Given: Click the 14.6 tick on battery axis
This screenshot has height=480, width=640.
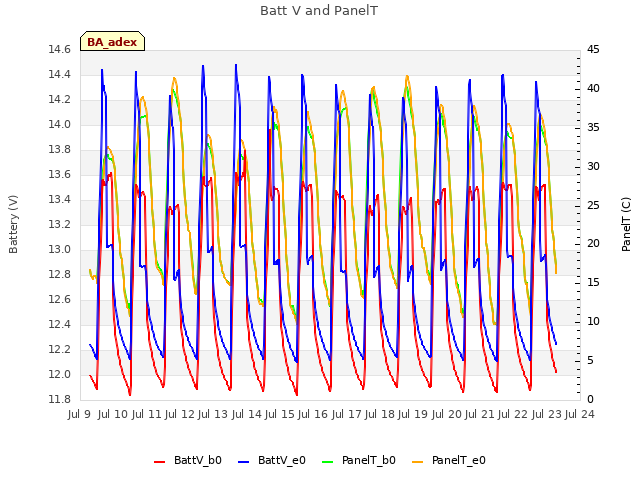Looking at the screenshot, I should pos(60,50).
